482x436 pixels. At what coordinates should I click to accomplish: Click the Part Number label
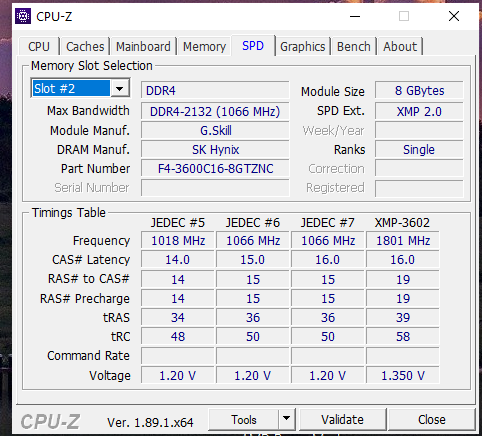tap(95, 169)
